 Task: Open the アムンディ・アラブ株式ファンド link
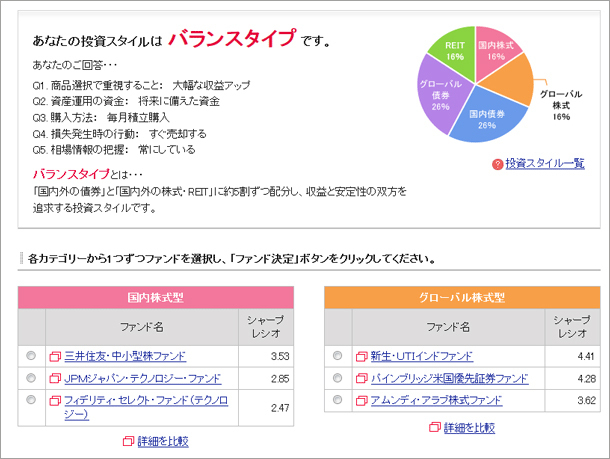pos(436,400)
